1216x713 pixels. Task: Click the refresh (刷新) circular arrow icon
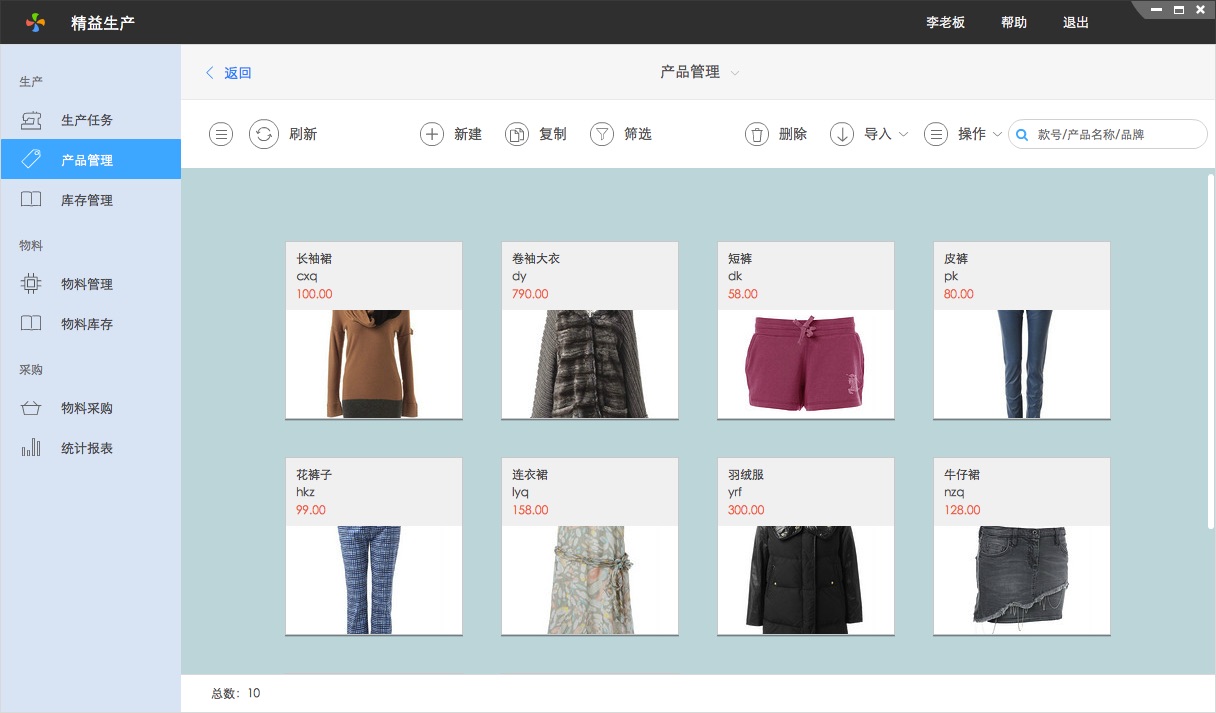263,134
